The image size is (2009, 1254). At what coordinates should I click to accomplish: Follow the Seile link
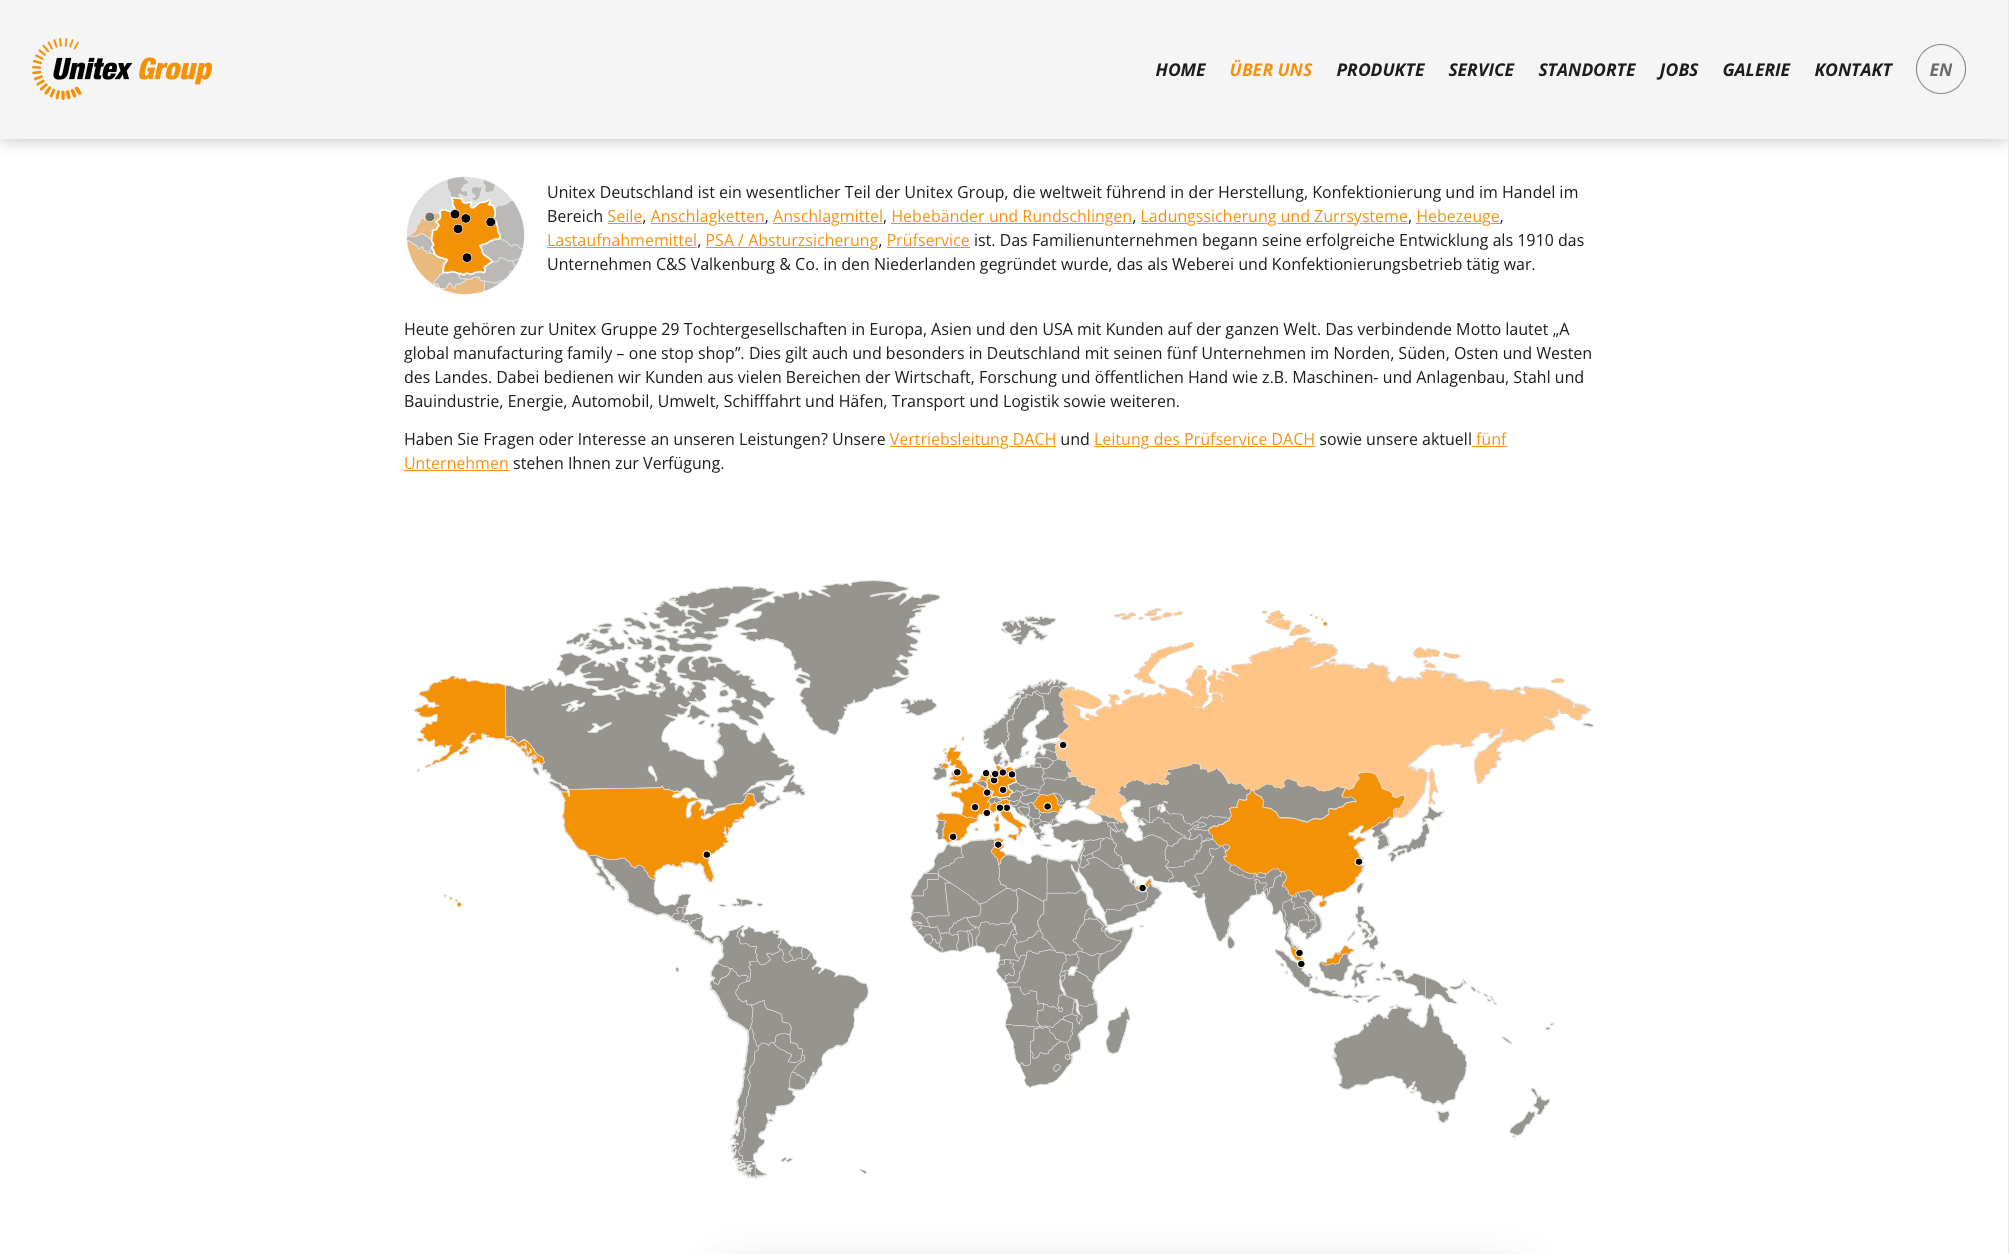624,216
